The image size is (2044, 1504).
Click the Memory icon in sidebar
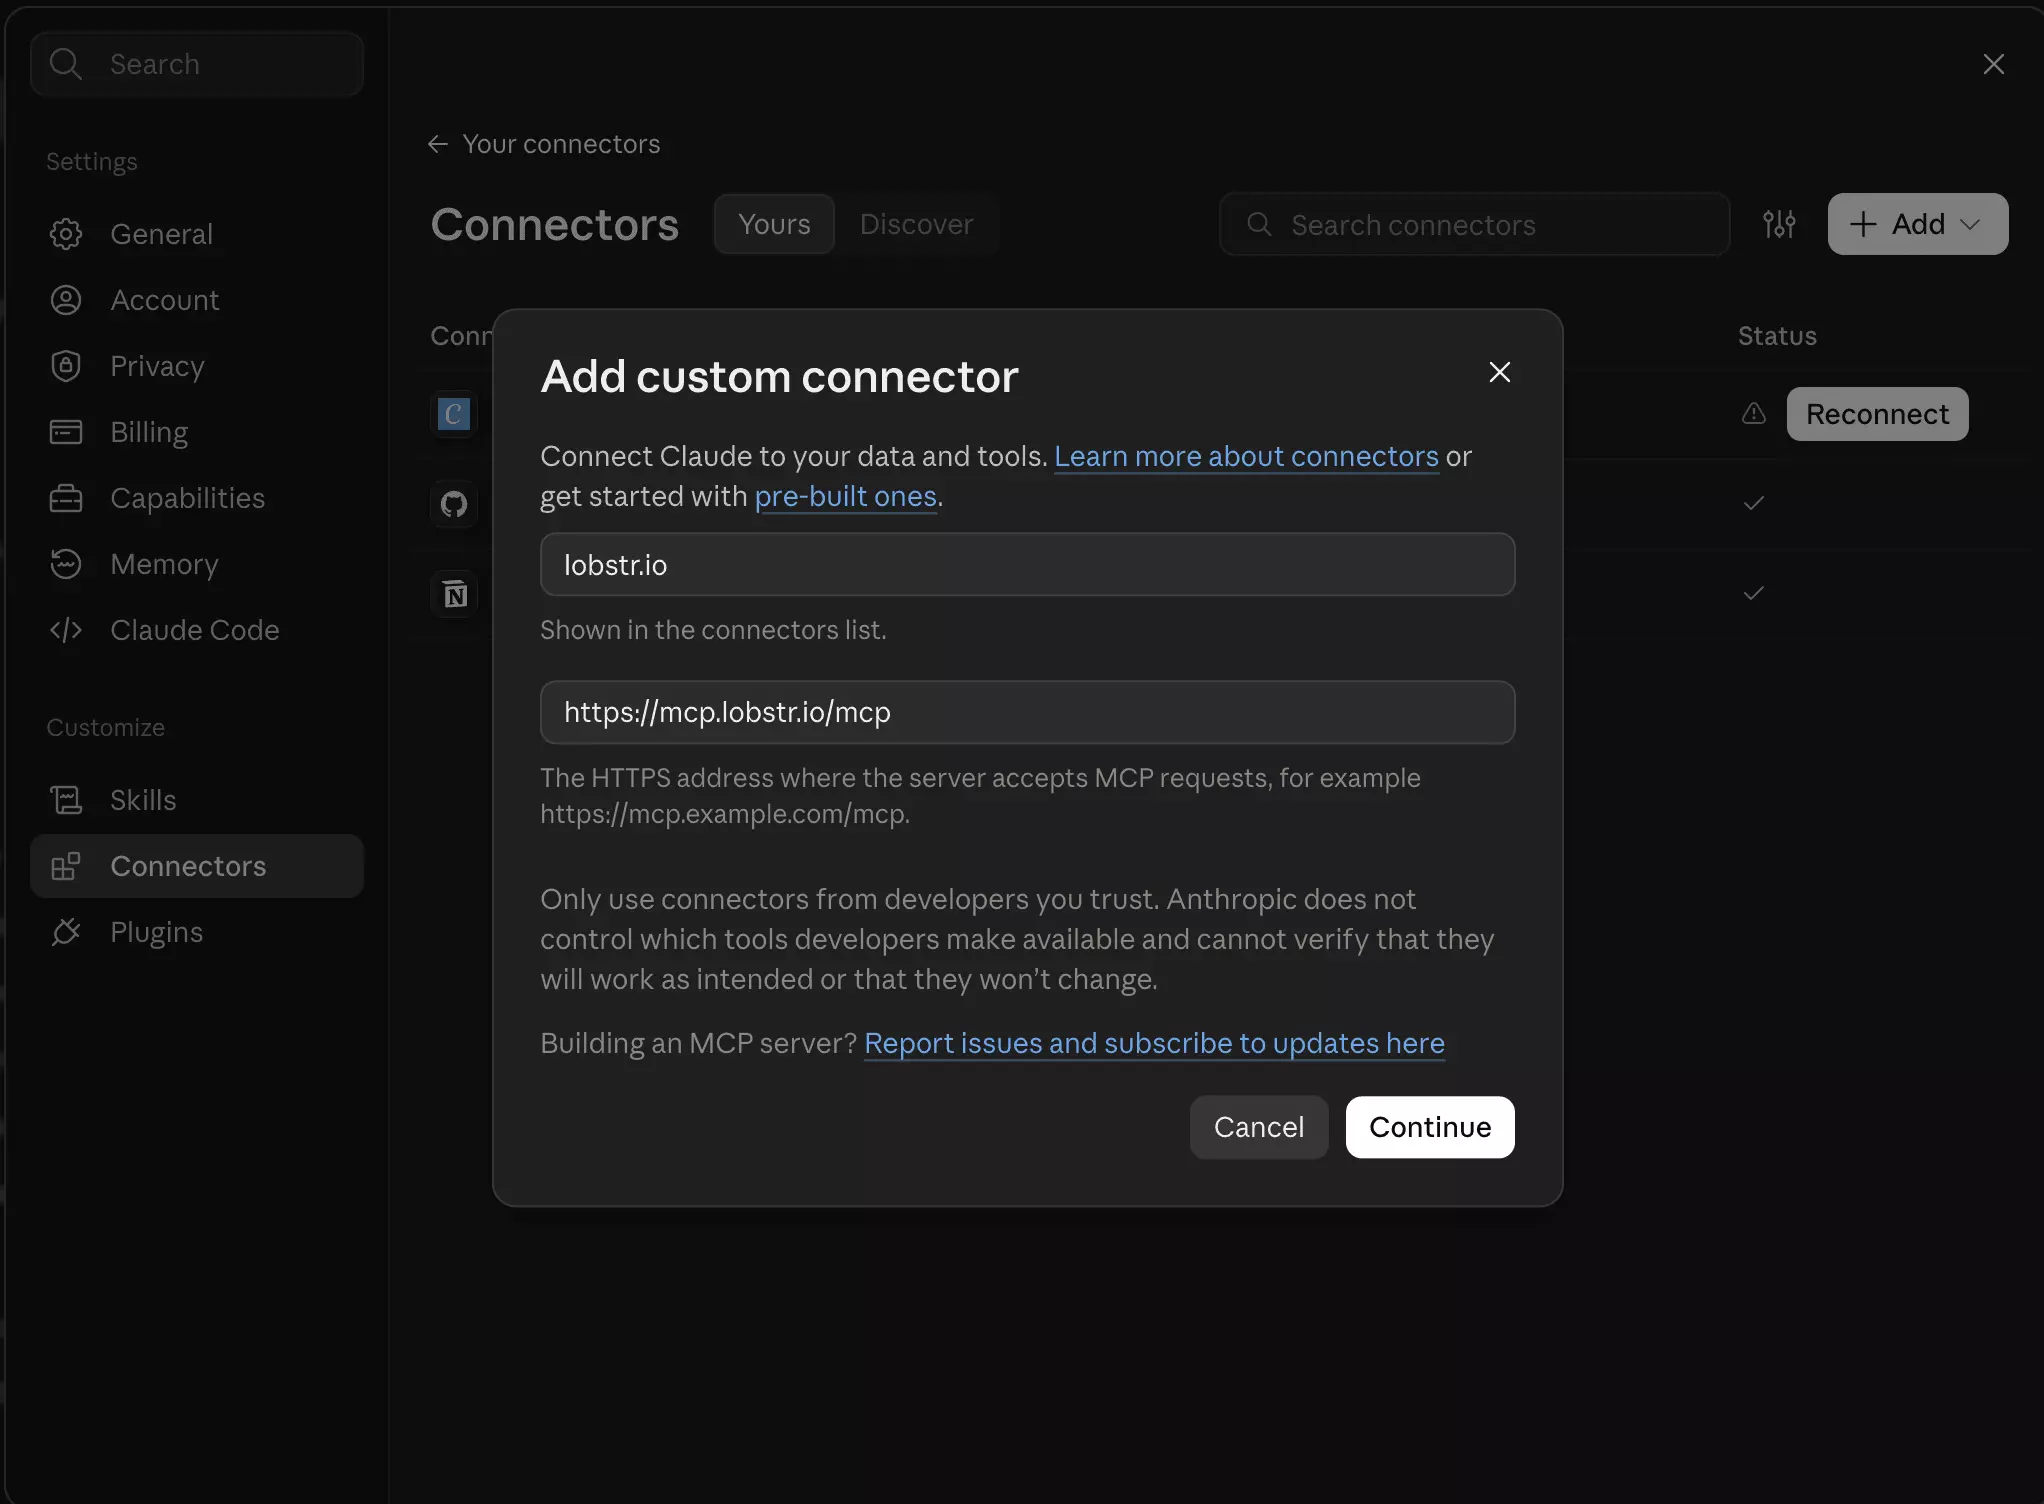[x=66, y=564]
